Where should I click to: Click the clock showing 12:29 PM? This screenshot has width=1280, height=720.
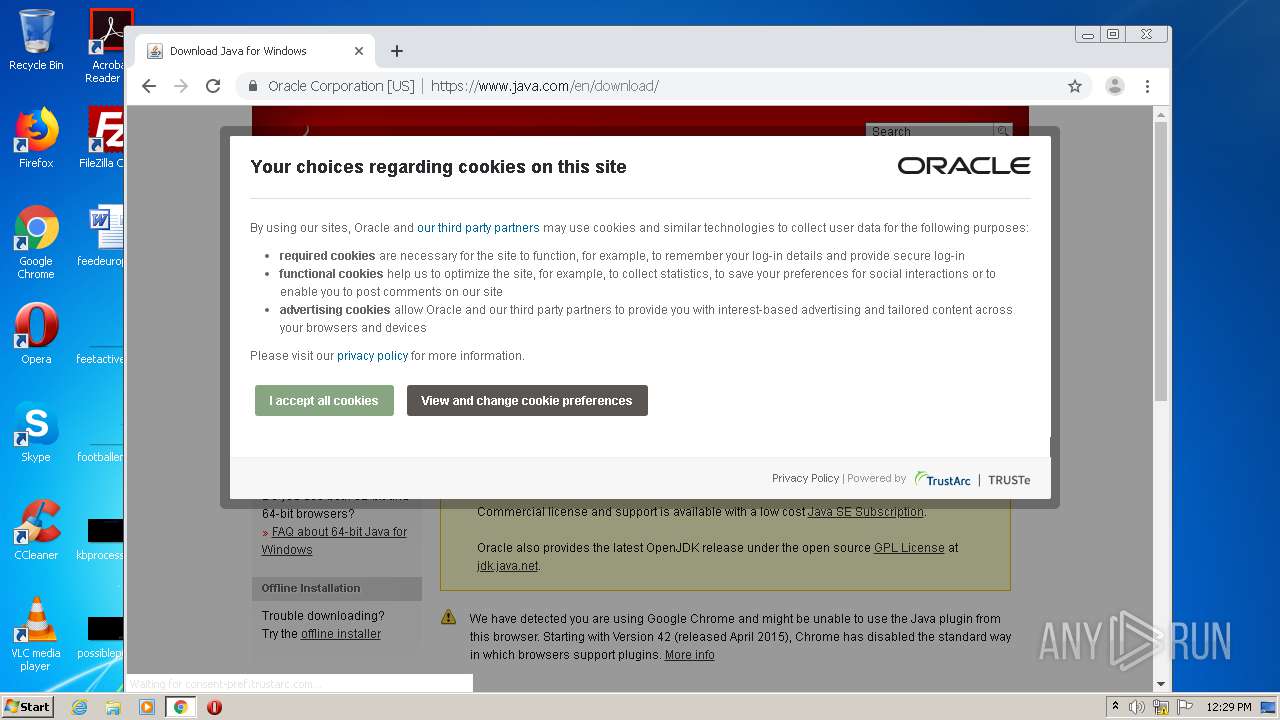coord(1229,707)
